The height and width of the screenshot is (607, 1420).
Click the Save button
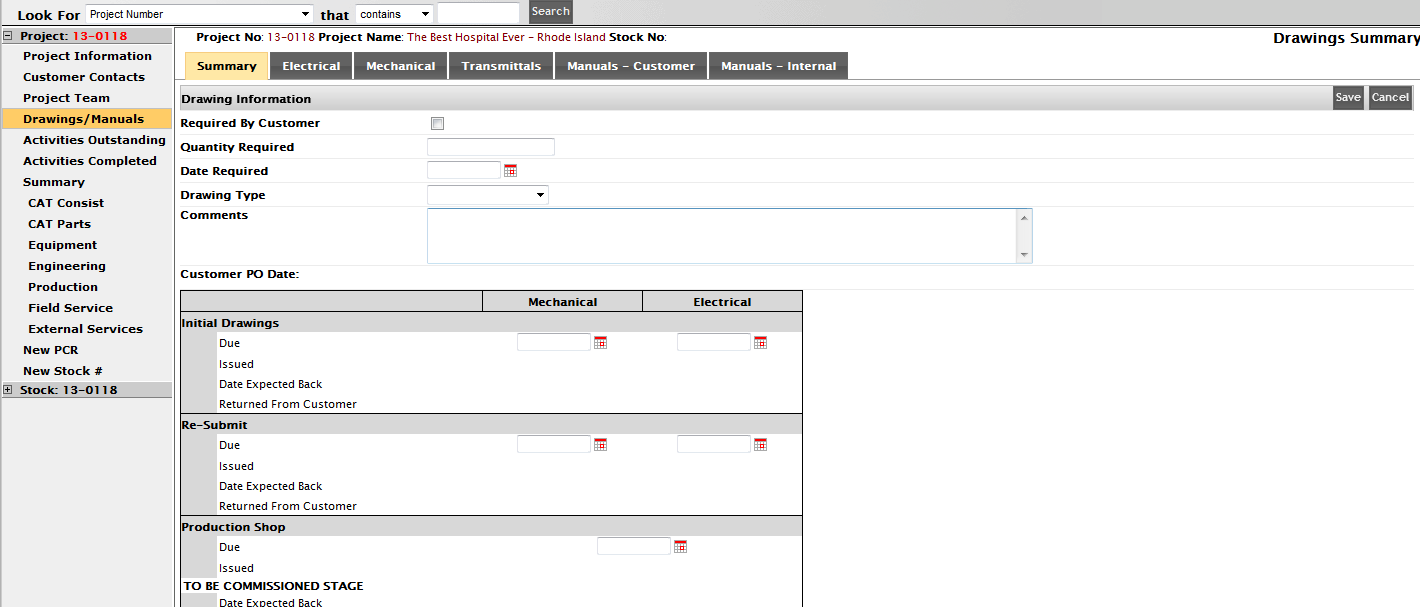(x=1348, y=97)
